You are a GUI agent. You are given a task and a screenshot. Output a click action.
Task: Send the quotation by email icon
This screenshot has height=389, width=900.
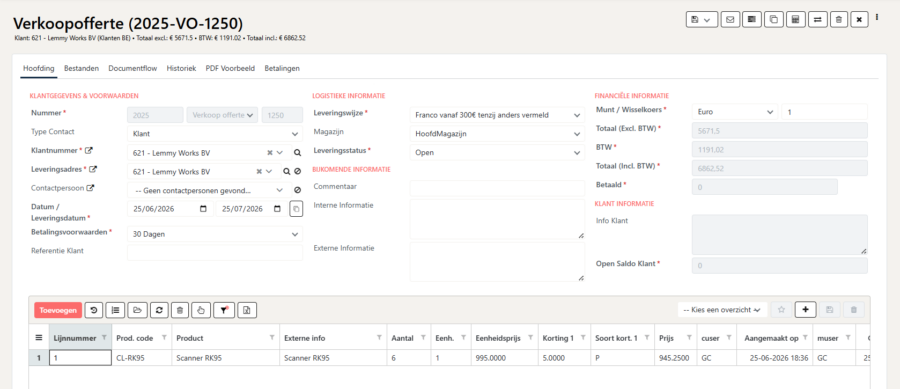pyautogui.click(x=730, y=19)
